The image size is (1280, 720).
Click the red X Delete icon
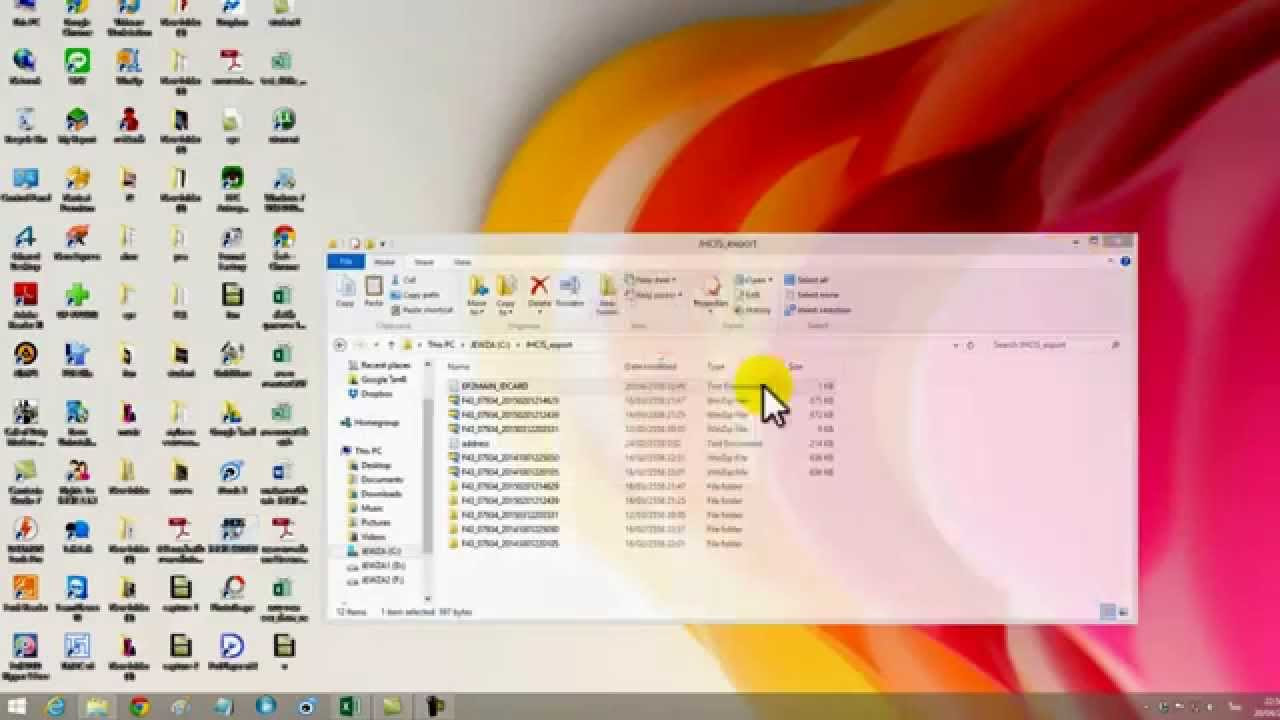(540, 286)
